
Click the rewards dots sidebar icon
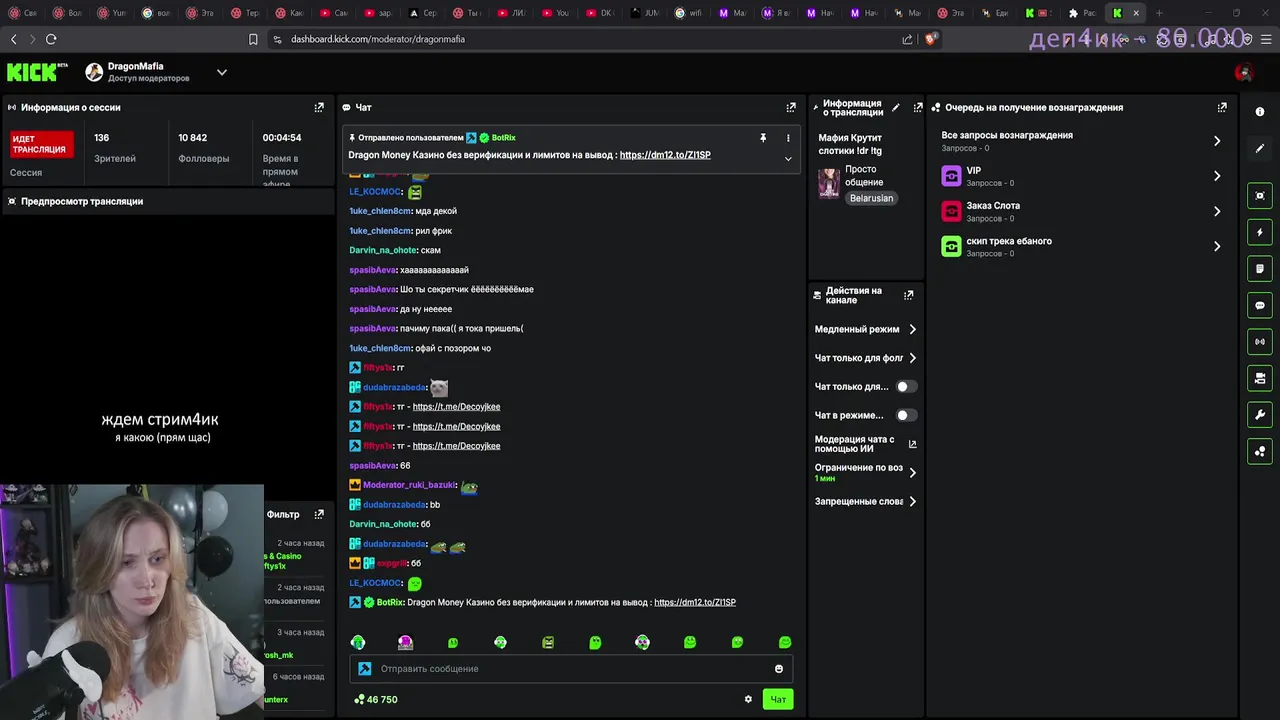(x=1260, y=451)
